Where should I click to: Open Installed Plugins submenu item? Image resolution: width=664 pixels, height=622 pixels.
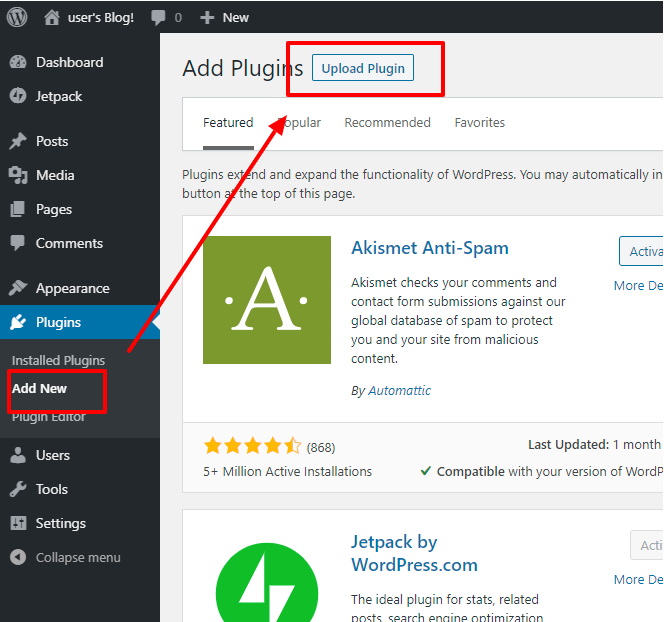coord(58,360)
